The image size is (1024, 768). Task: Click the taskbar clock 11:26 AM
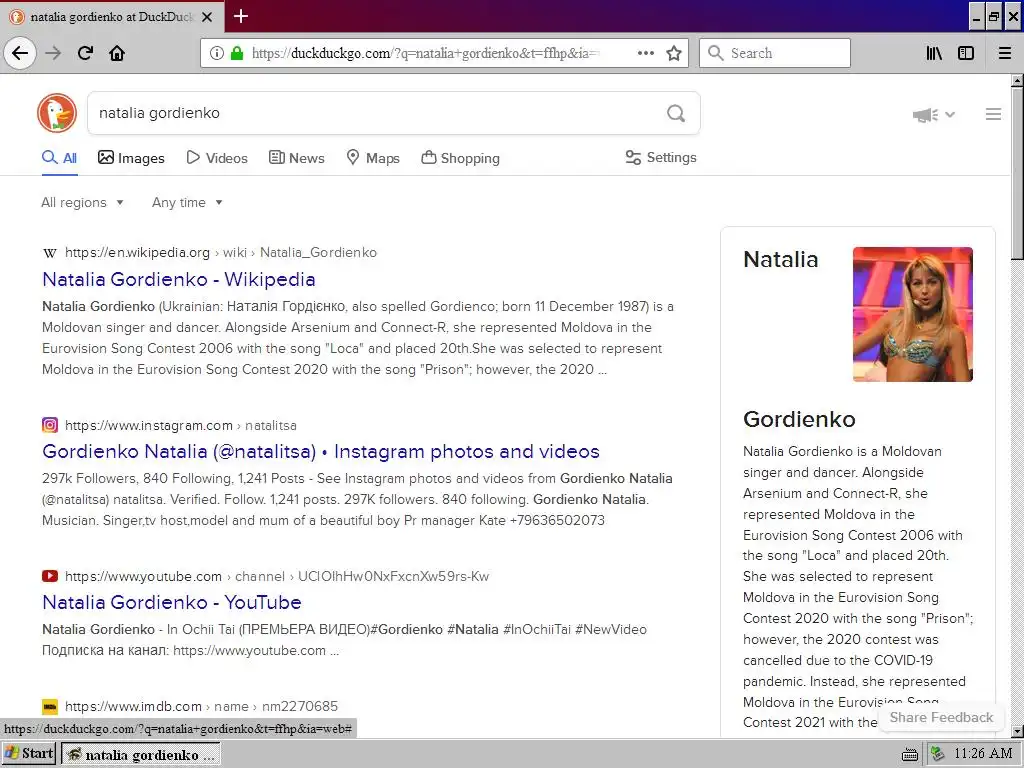[x=983, y=754]
